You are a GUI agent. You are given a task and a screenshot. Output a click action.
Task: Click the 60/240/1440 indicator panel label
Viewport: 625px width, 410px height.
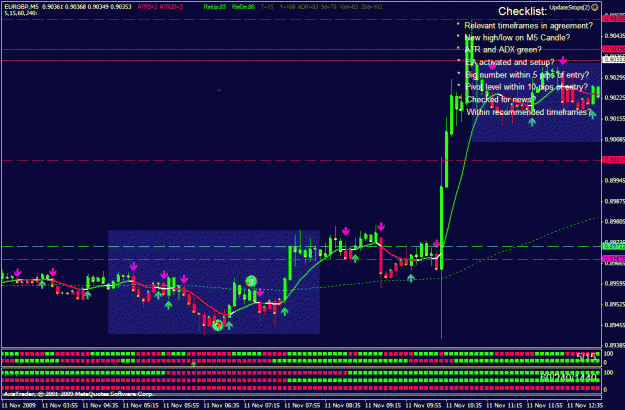[x=568, y=377]
